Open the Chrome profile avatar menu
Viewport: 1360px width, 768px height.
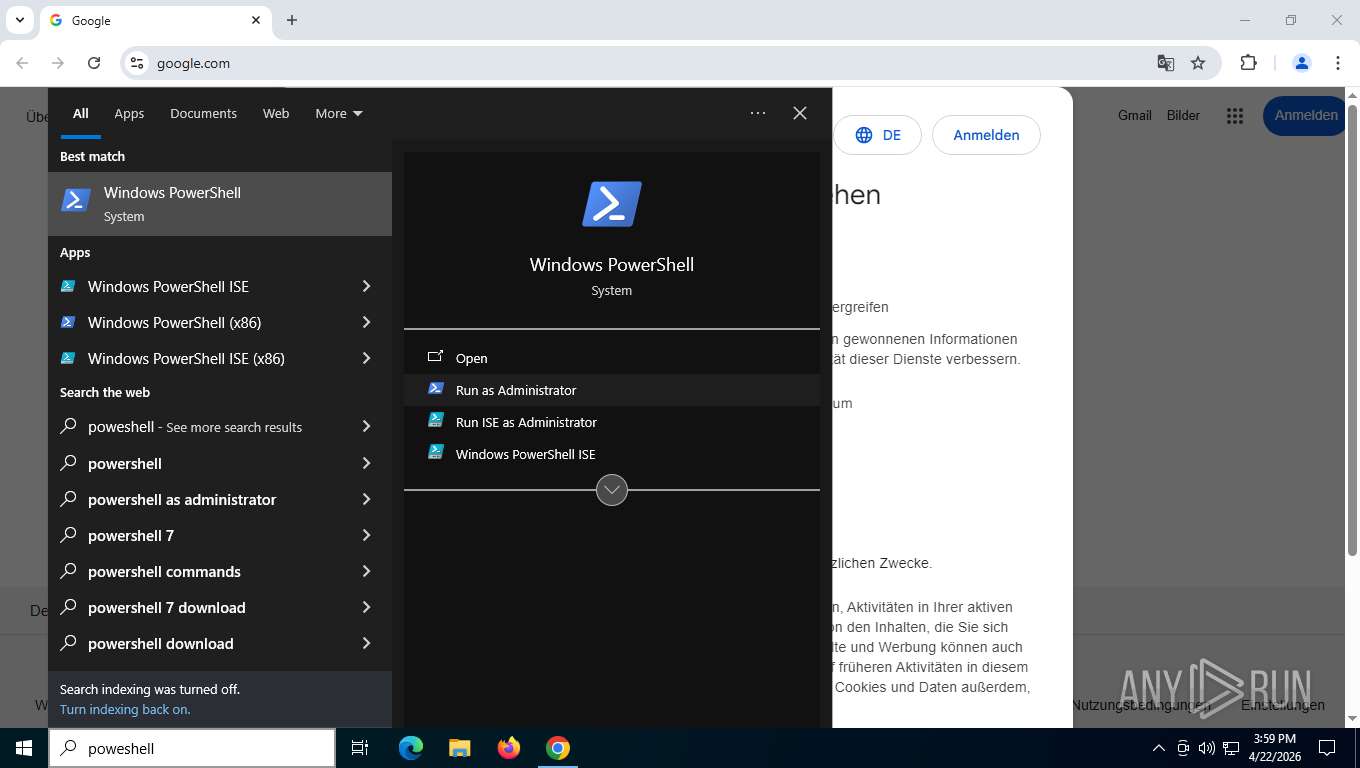click(x=1302, y=63)
